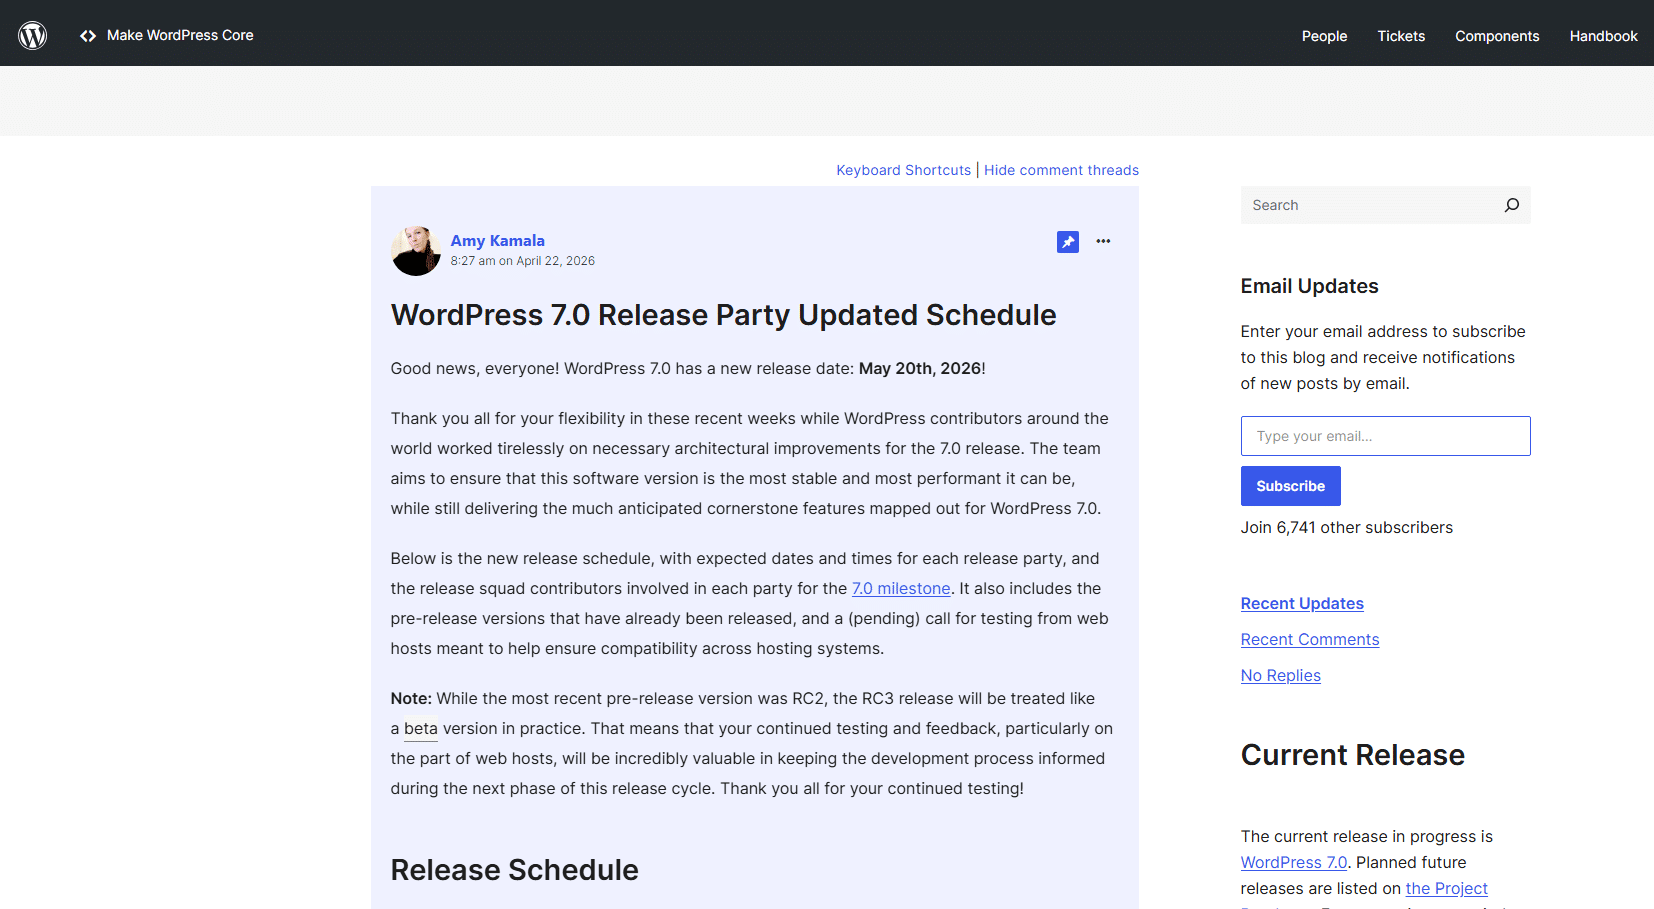The height and width of the screenshot is (909, 1654).
Task: Follow the 7.0 milestone link
Action: (901, 588)
